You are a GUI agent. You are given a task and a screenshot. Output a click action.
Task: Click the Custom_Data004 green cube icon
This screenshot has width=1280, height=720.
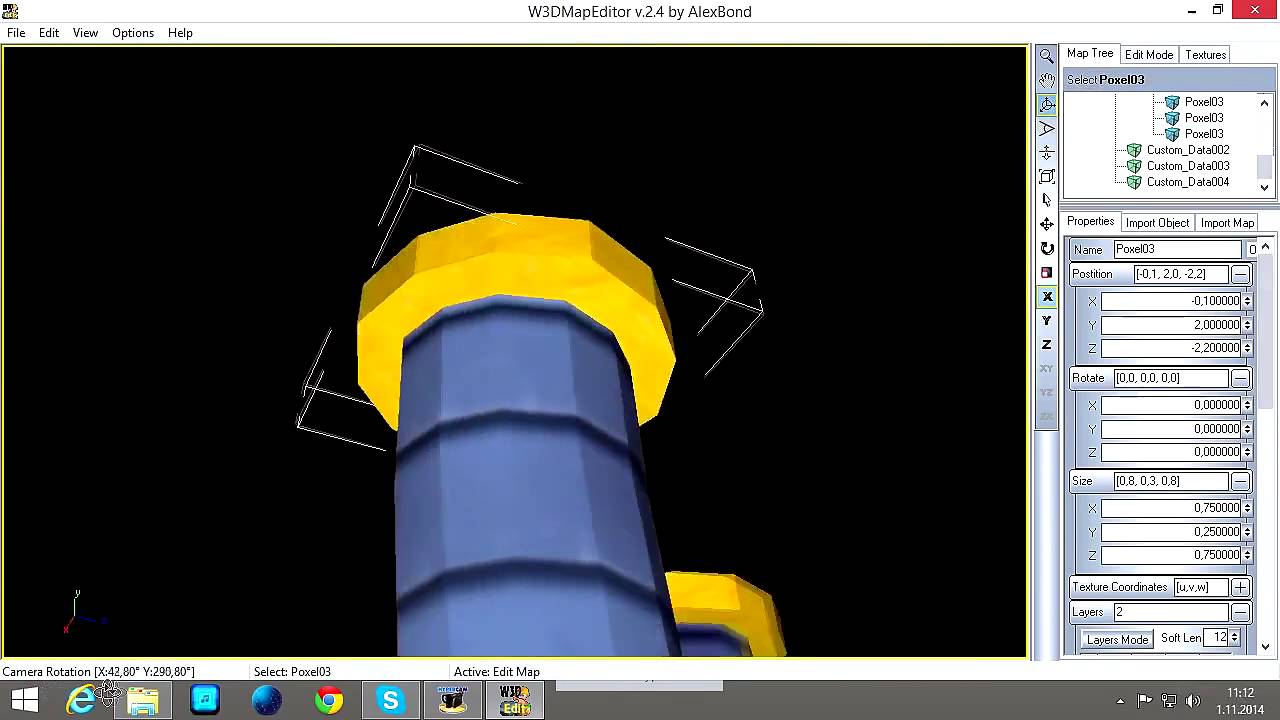point(1134,182)
